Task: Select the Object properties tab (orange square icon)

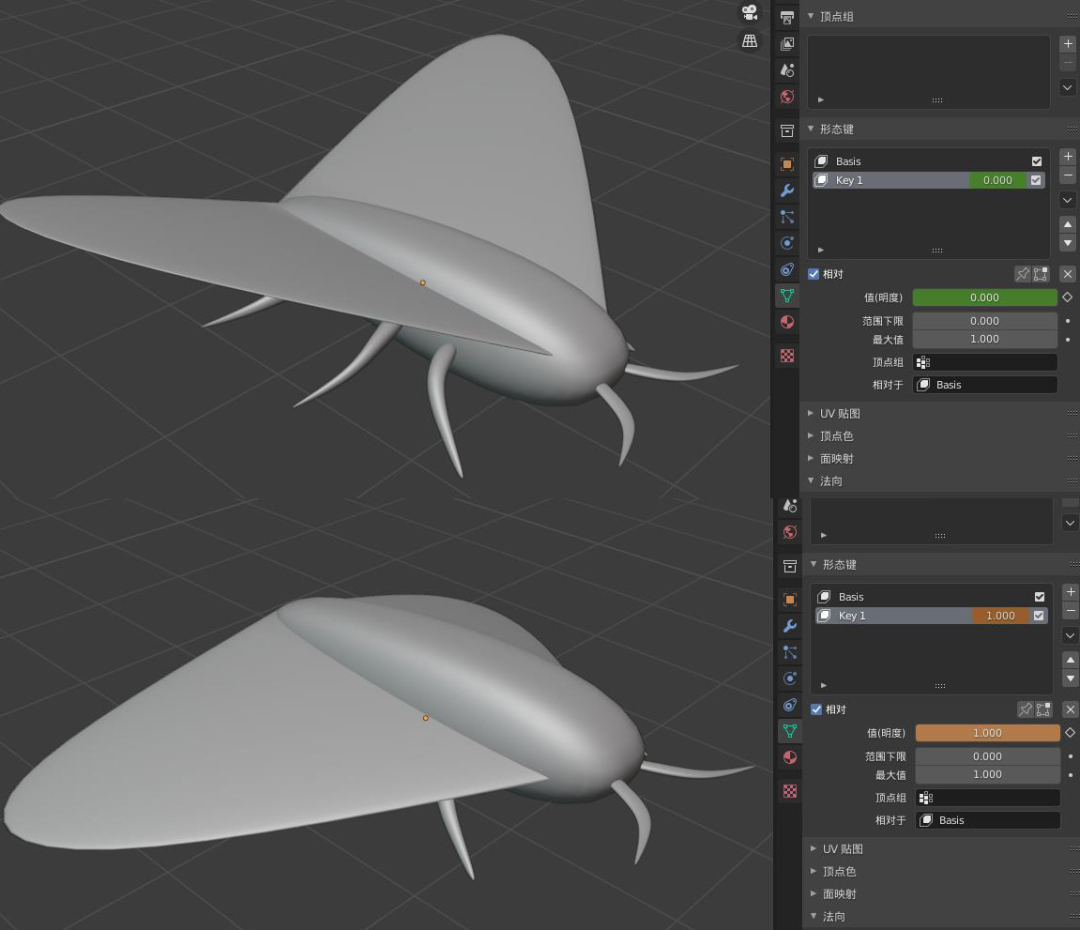Action: [x=787, y=163]
